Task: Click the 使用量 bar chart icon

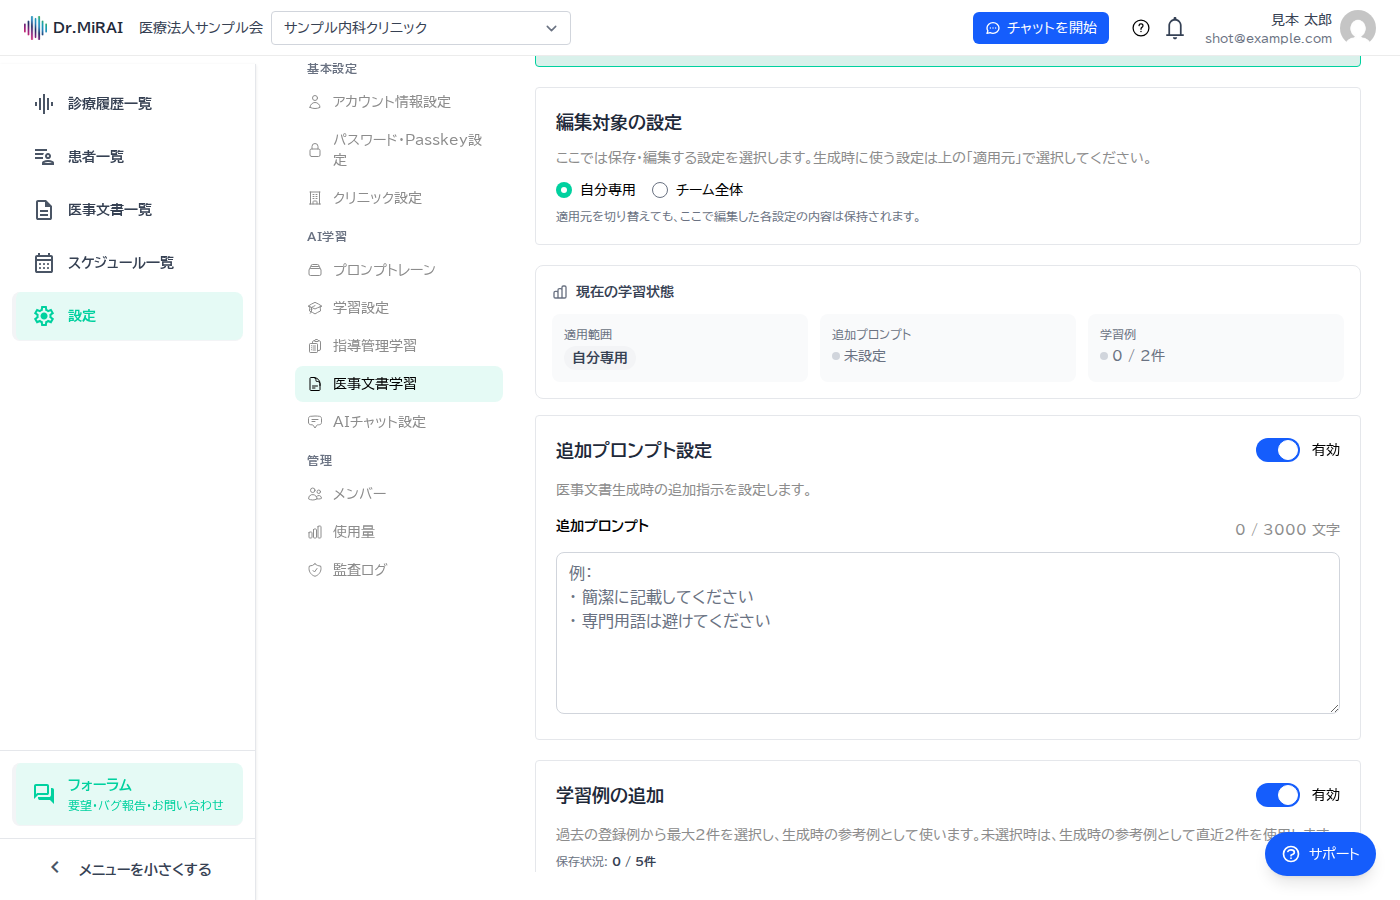Action: point(315,532)
